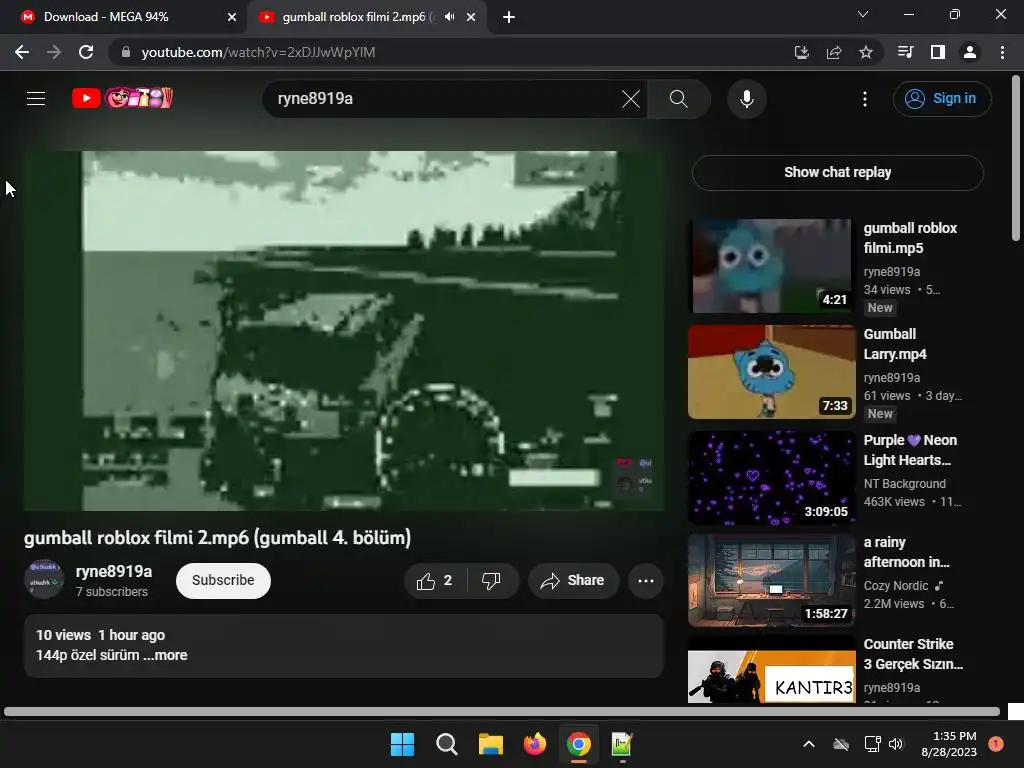Open the ryne8919a channel avatar
Viewport: 1024px width, 768px height.
[44, 579]
